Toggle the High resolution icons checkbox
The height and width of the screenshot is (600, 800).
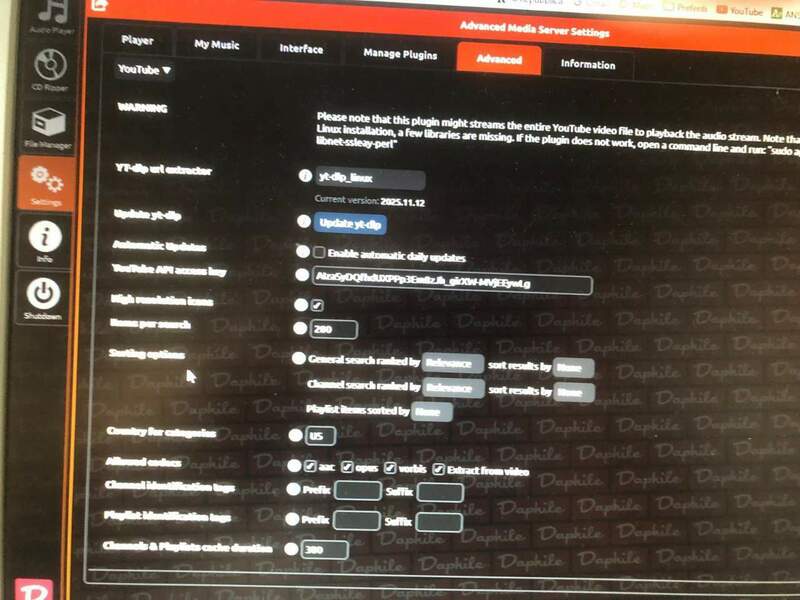point(317,305)
